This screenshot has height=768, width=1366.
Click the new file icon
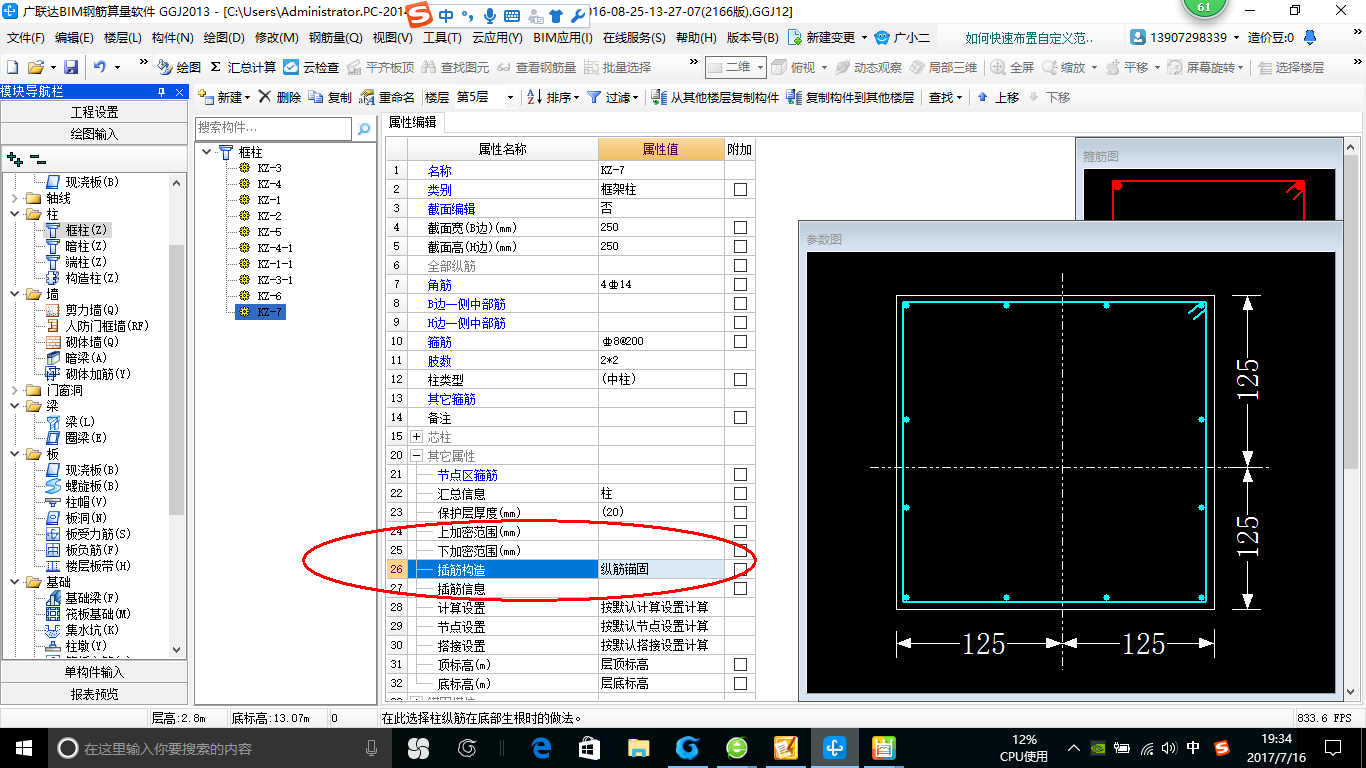tap(13, 67)
